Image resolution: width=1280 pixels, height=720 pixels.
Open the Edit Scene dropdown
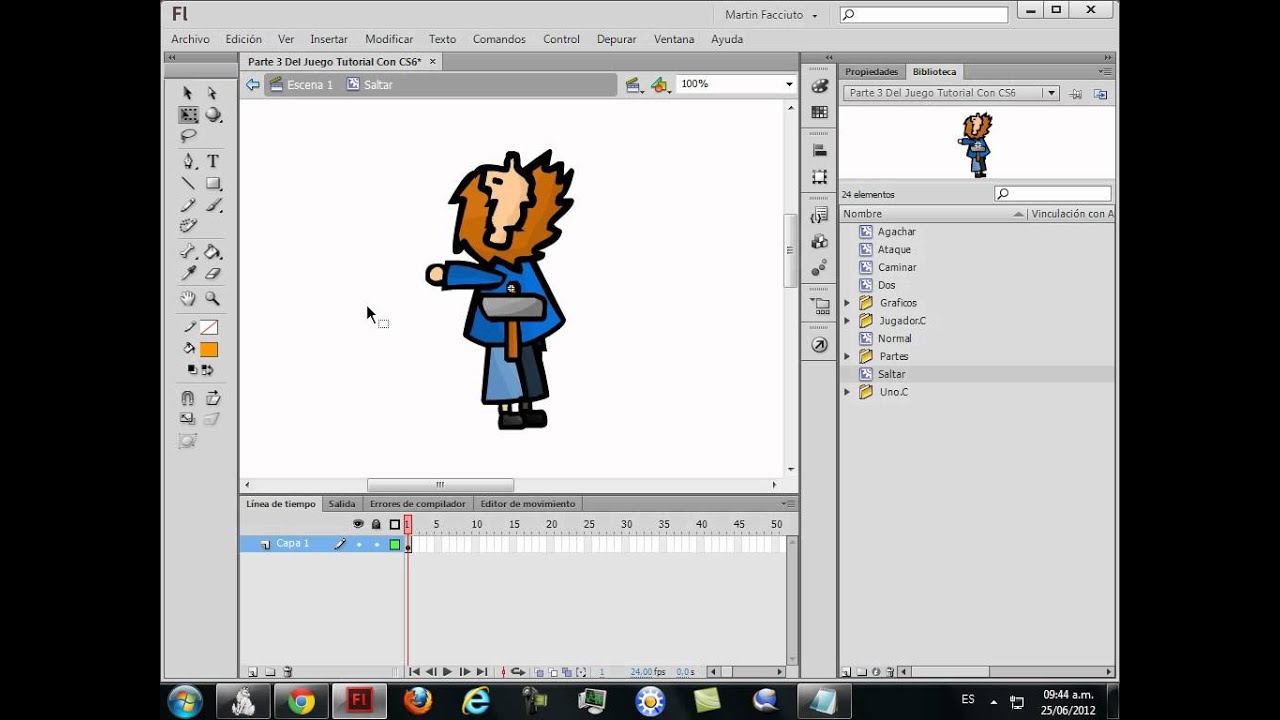click(x=633, y=85)
